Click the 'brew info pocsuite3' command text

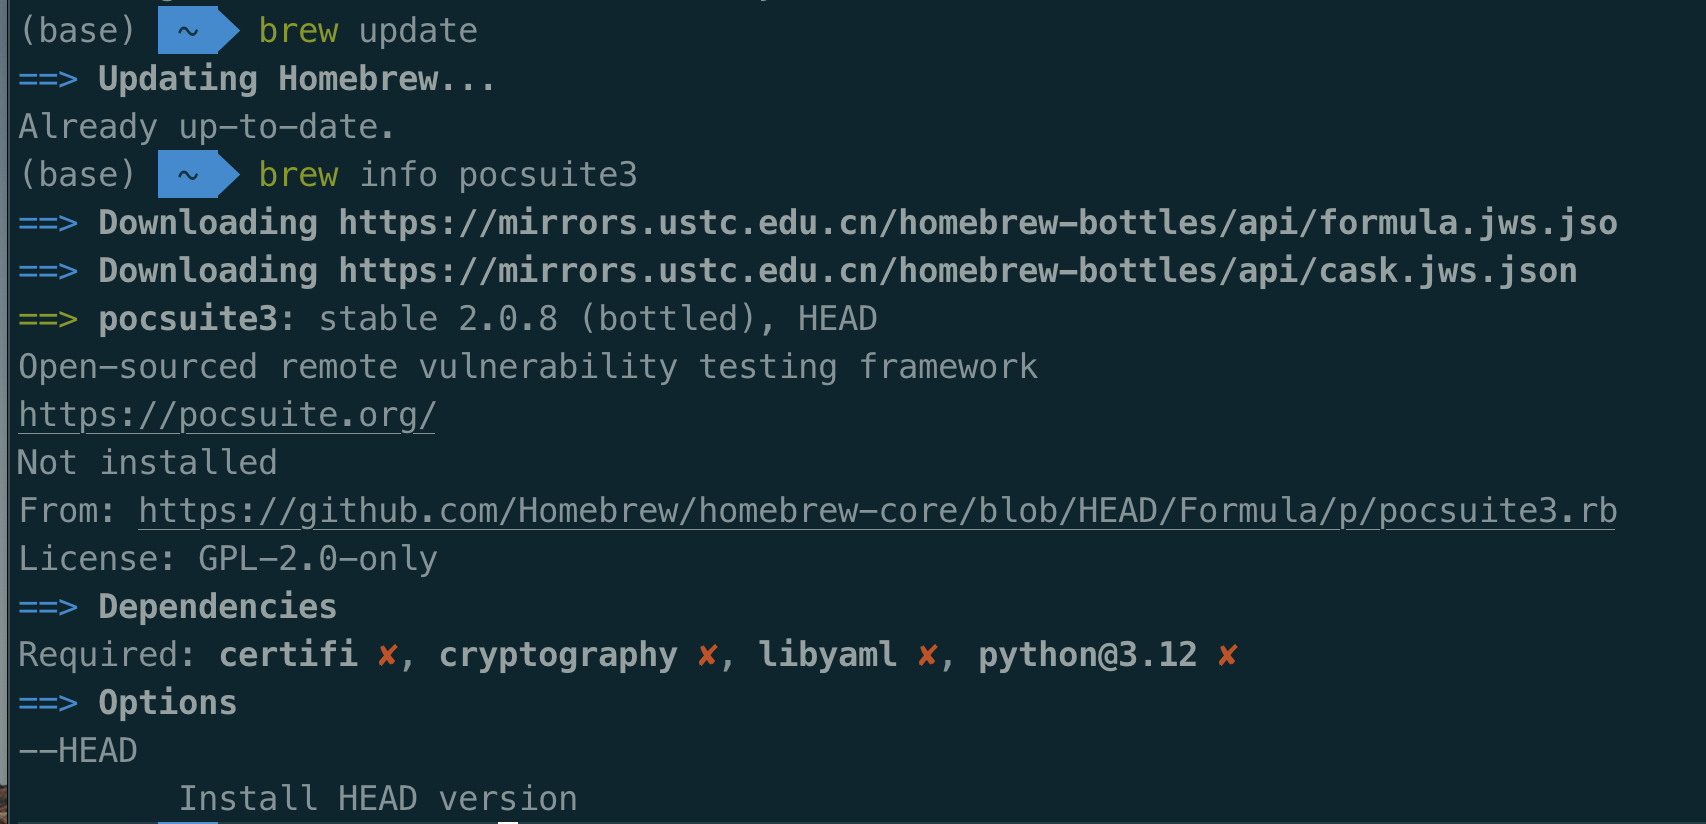(x=447, y=175)
